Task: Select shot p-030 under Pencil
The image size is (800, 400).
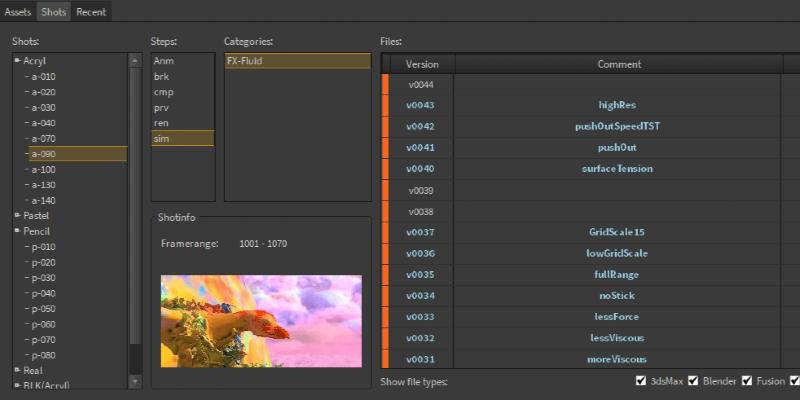Action: click(43, 278)
